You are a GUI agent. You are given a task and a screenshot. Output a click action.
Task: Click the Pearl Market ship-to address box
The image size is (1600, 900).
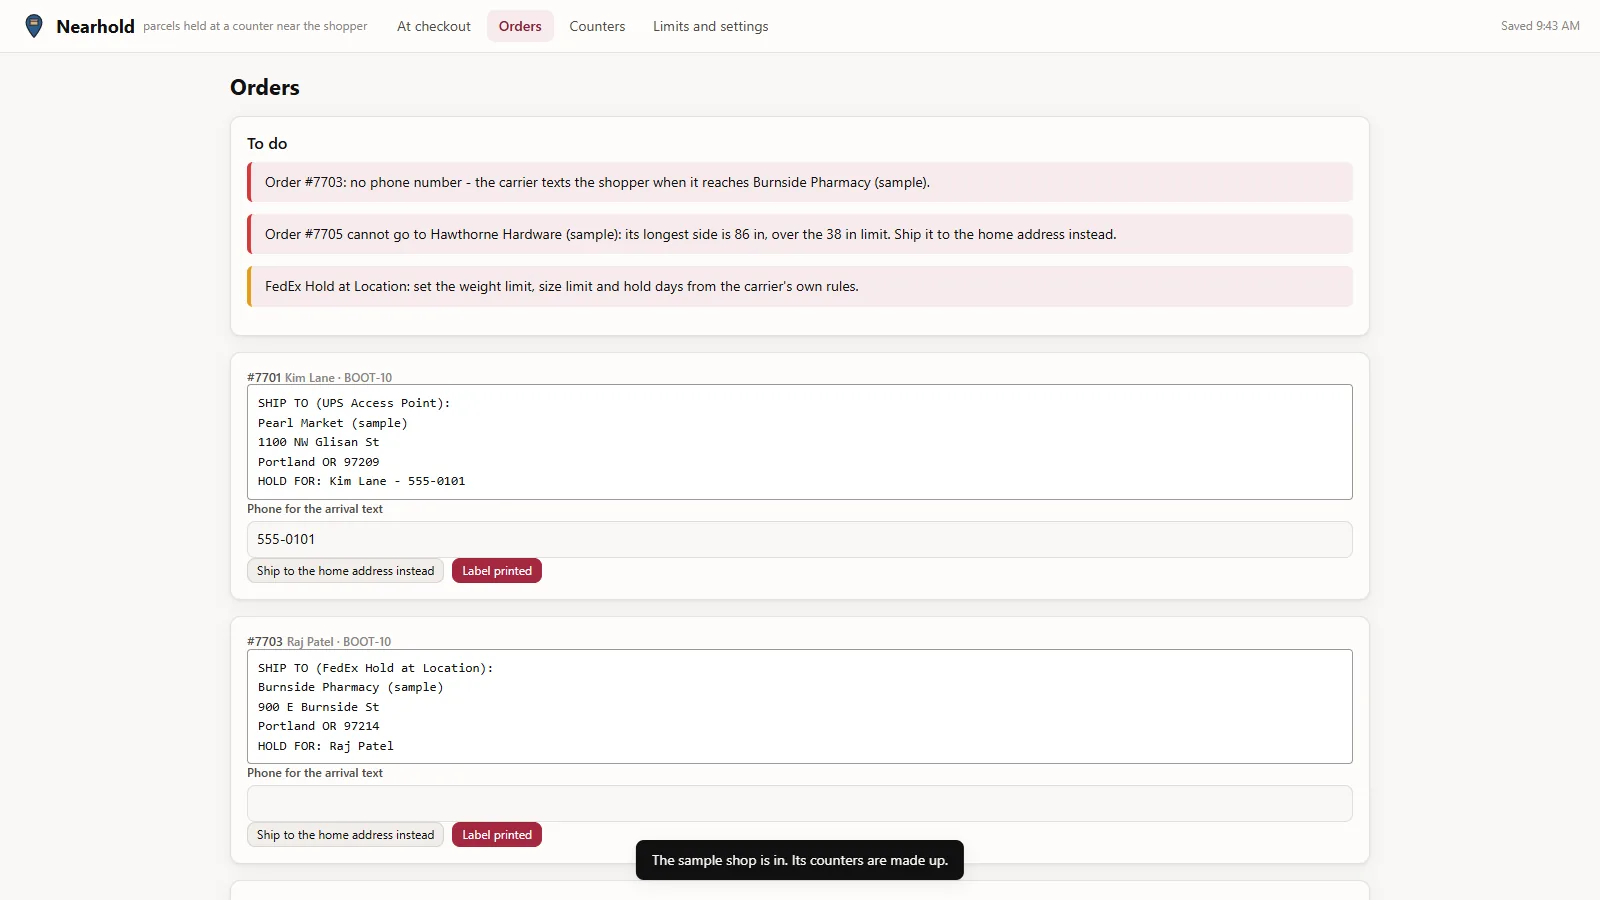tap(800, 442)
